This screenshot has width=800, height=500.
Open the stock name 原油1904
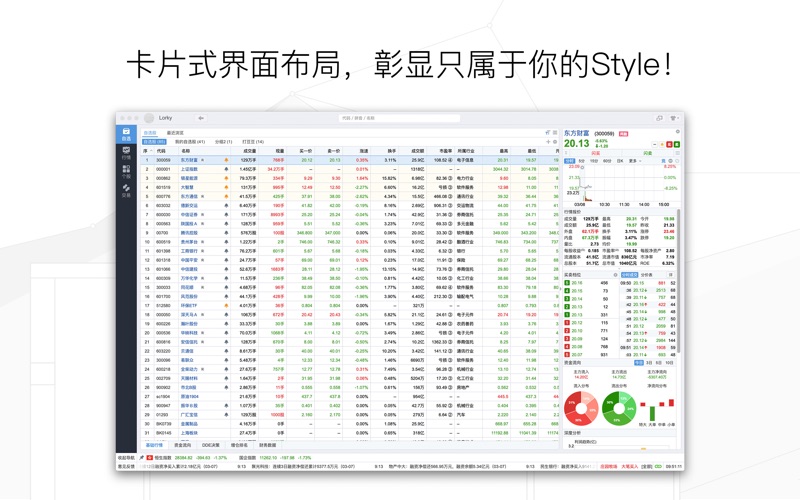(x=189, y=396)
